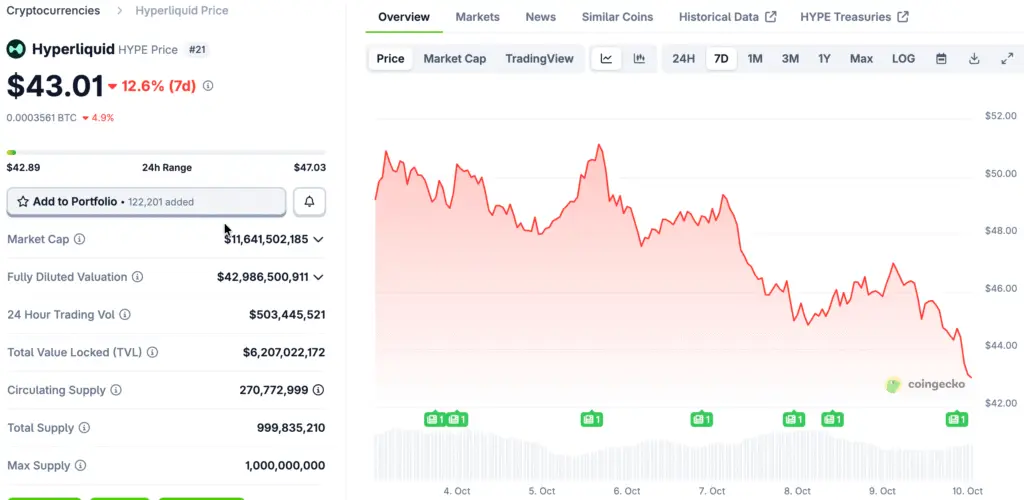Viewport: 1024px width, 500px height.
Task: Toggle the LOG scale option
Action: [903, 59]
